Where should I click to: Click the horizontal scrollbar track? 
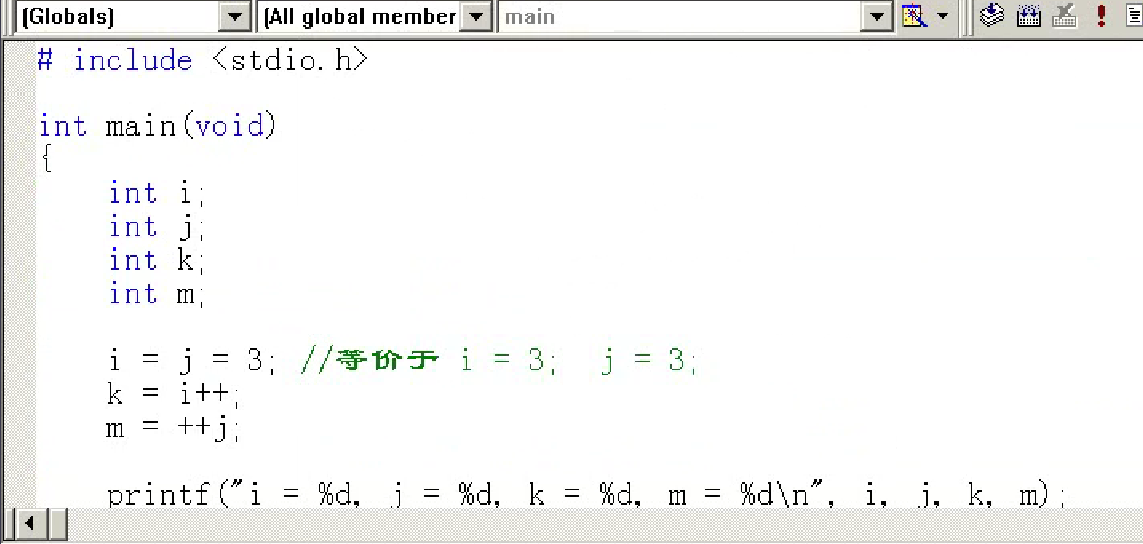(x=605, y=523)
